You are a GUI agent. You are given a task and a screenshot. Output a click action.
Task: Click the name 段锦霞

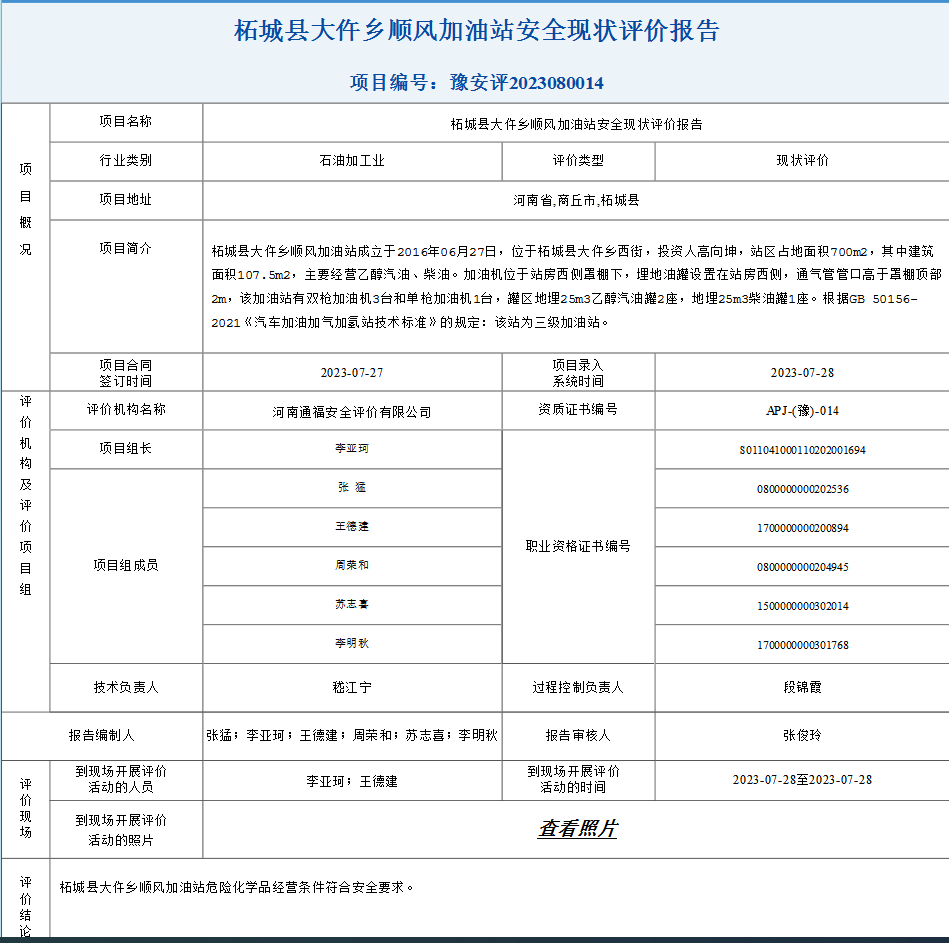coord(803,688)
